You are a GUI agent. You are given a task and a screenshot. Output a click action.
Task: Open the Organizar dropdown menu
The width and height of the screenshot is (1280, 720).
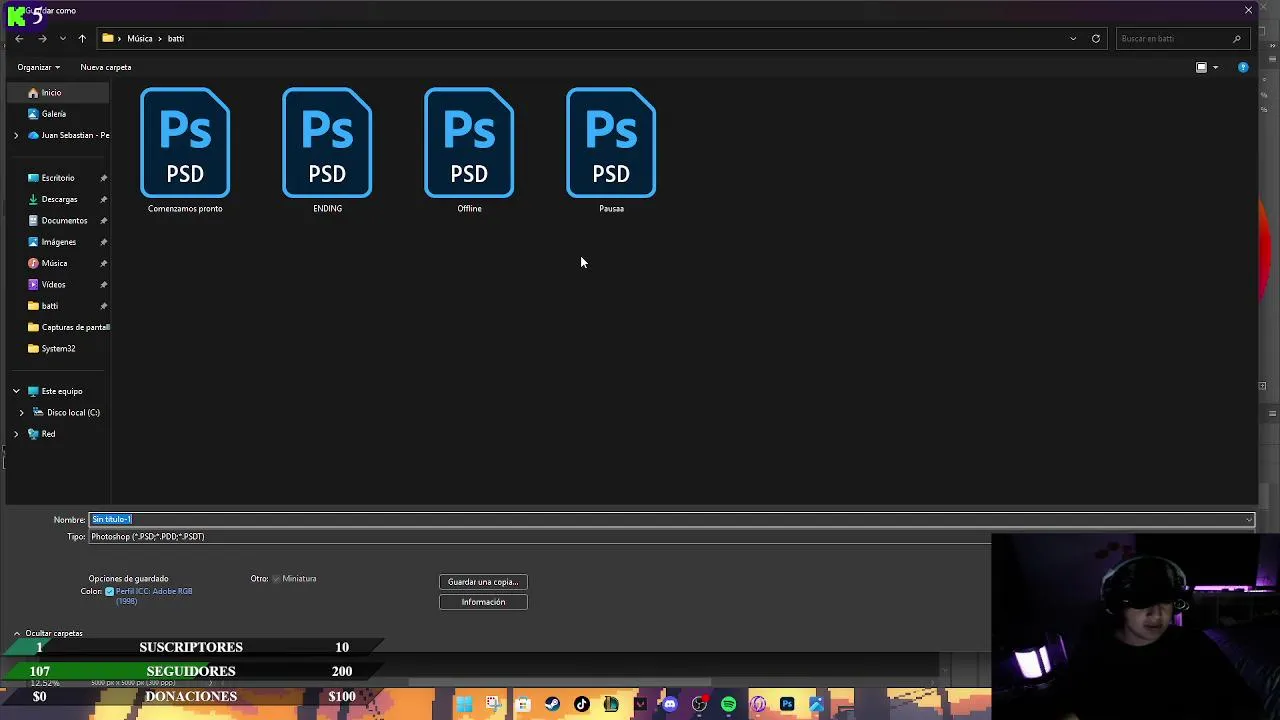point(38,67)
